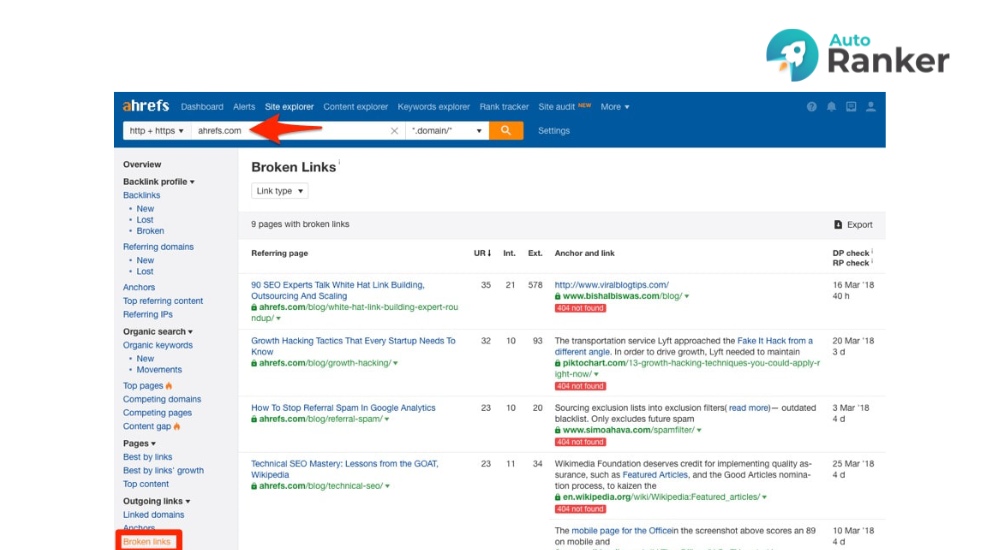The height and width of the screenshot is (550, 1000).
Task: Open the 90 SEO Experts referring page
Action: (x=337, y=290)
